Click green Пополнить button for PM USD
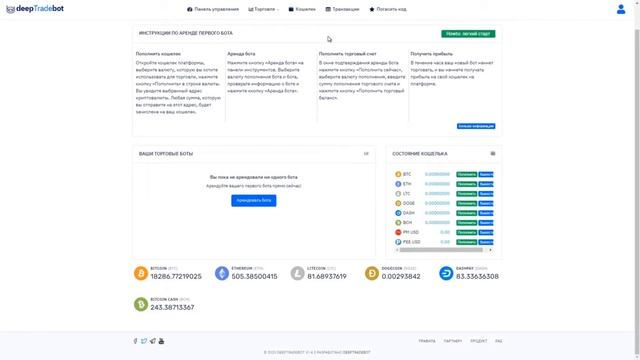 (x=467, y=232)
